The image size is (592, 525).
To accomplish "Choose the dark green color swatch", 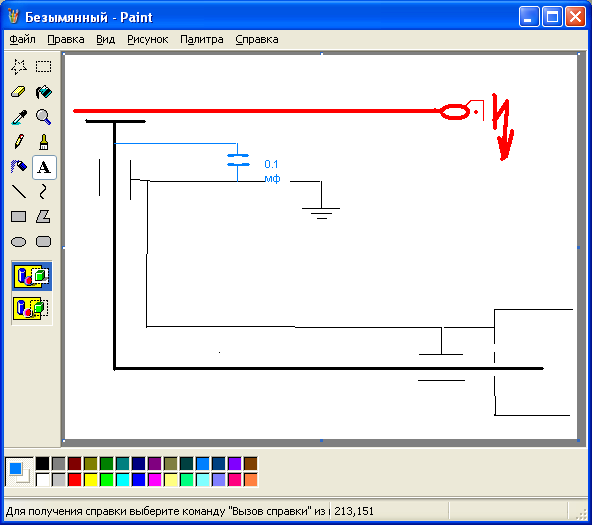I will tap(106, 463).
